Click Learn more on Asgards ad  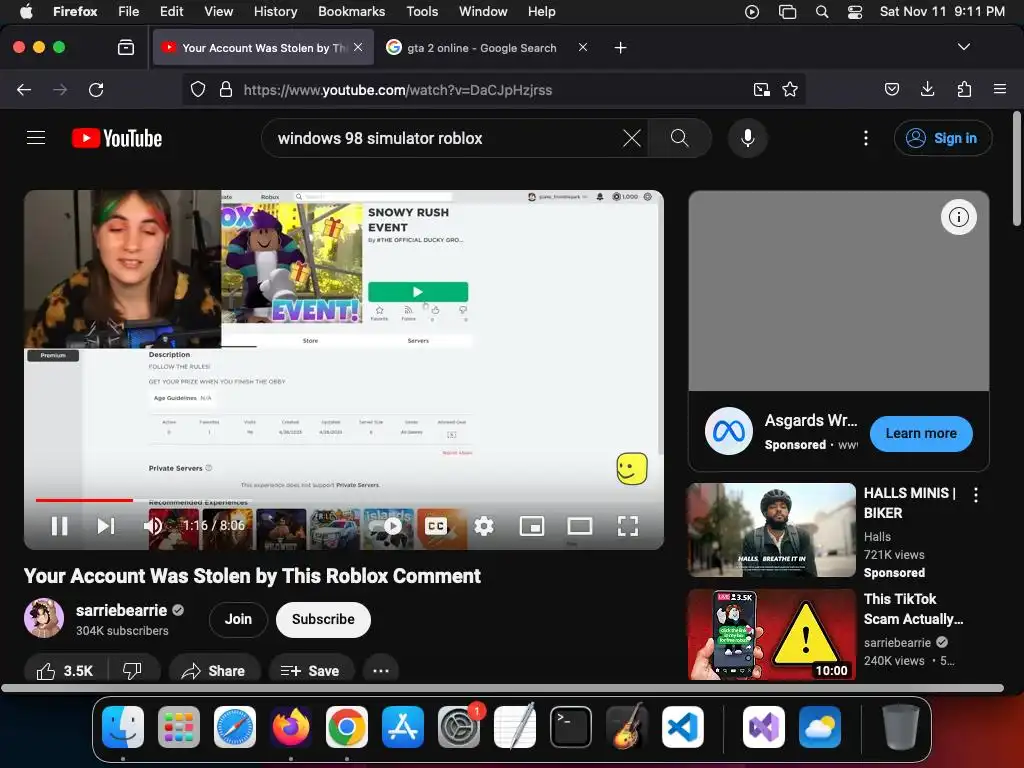[921, 433]
